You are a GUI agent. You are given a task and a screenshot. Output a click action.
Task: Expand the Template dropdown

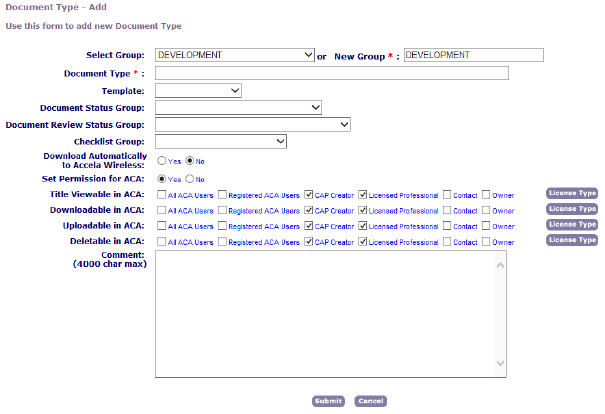tap(198, 91)
